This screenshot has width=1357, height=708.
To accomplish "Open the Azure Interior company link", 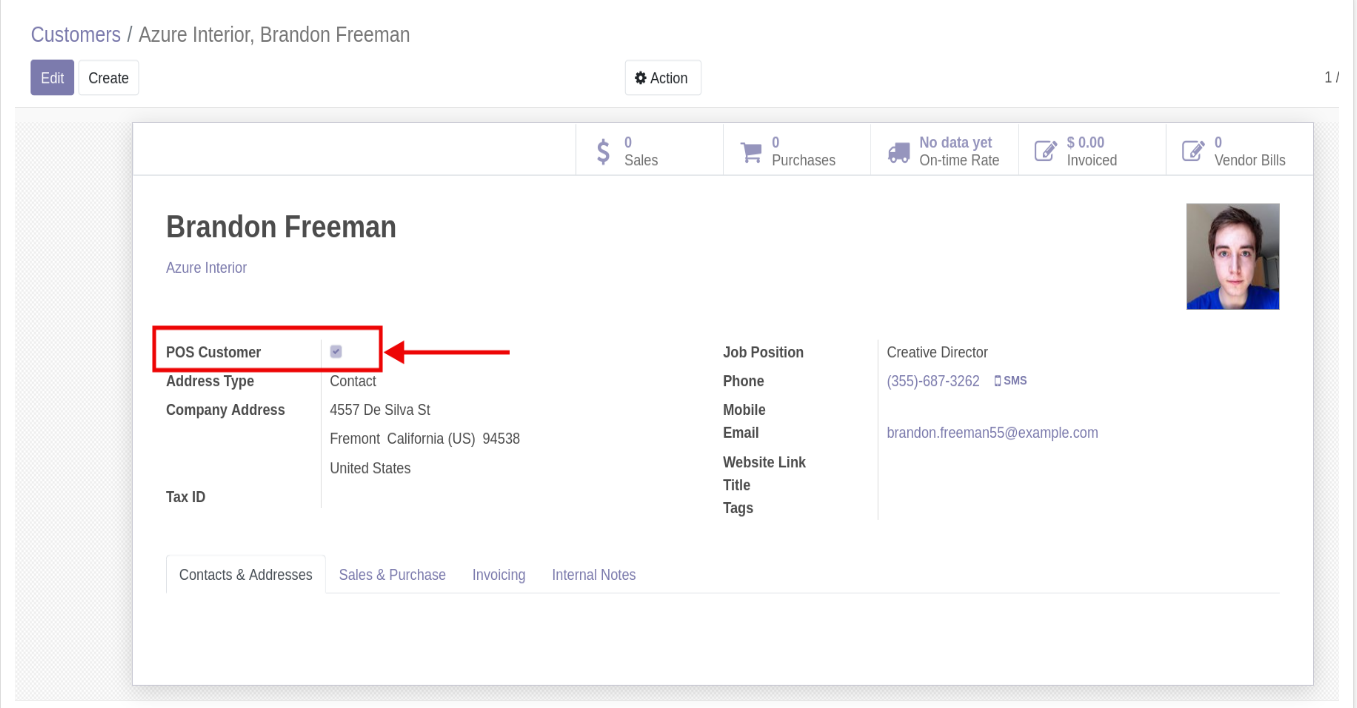I will click(x=206, y=268).
